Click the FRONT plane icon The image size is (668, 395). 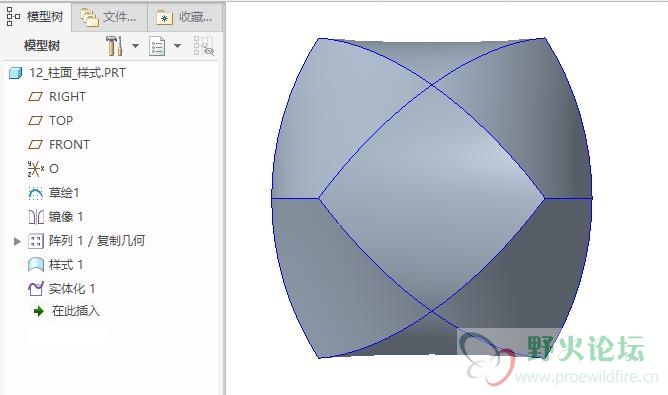35,145
